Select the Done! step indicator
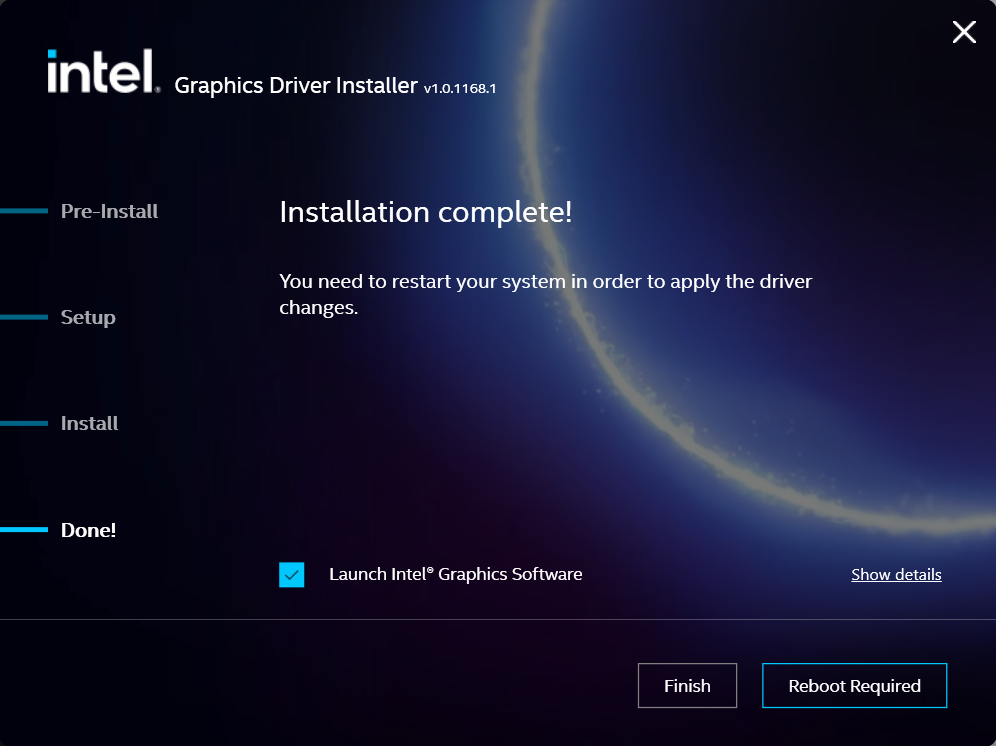This screenshot has width=996, height=746. (x=88, y=530)
